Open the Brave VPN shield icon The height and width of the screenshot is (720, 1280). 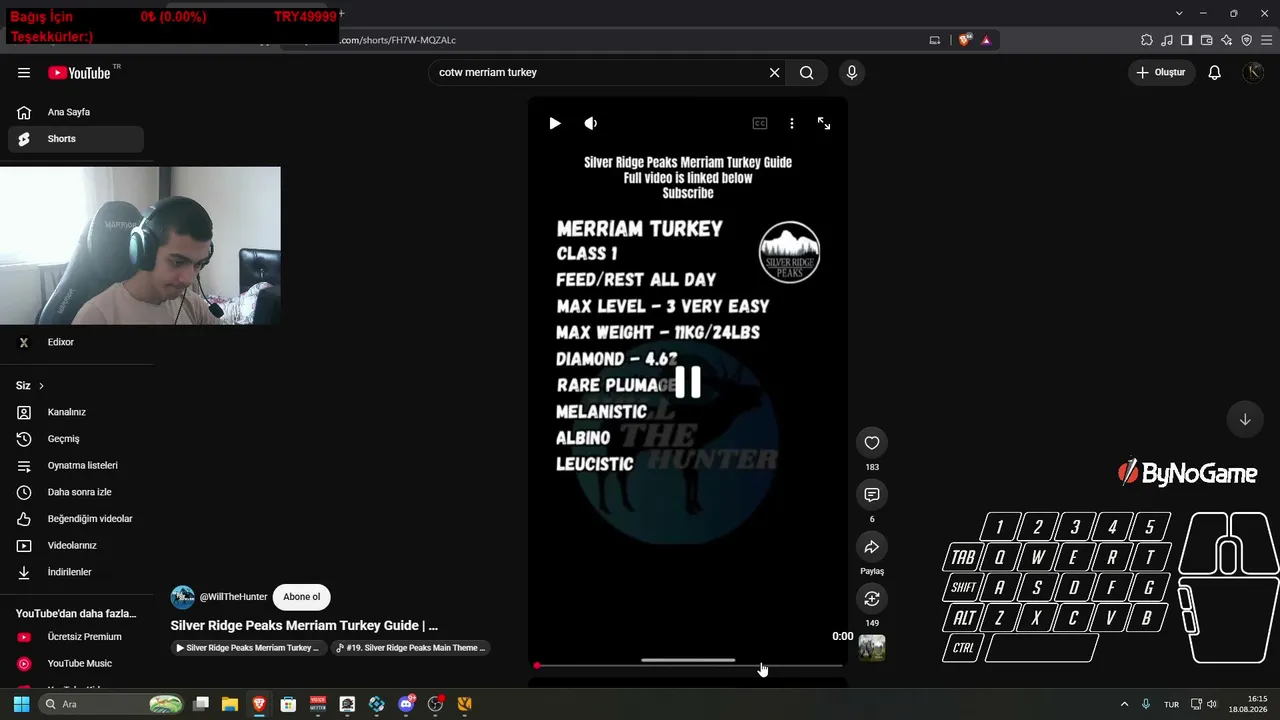1247,40
